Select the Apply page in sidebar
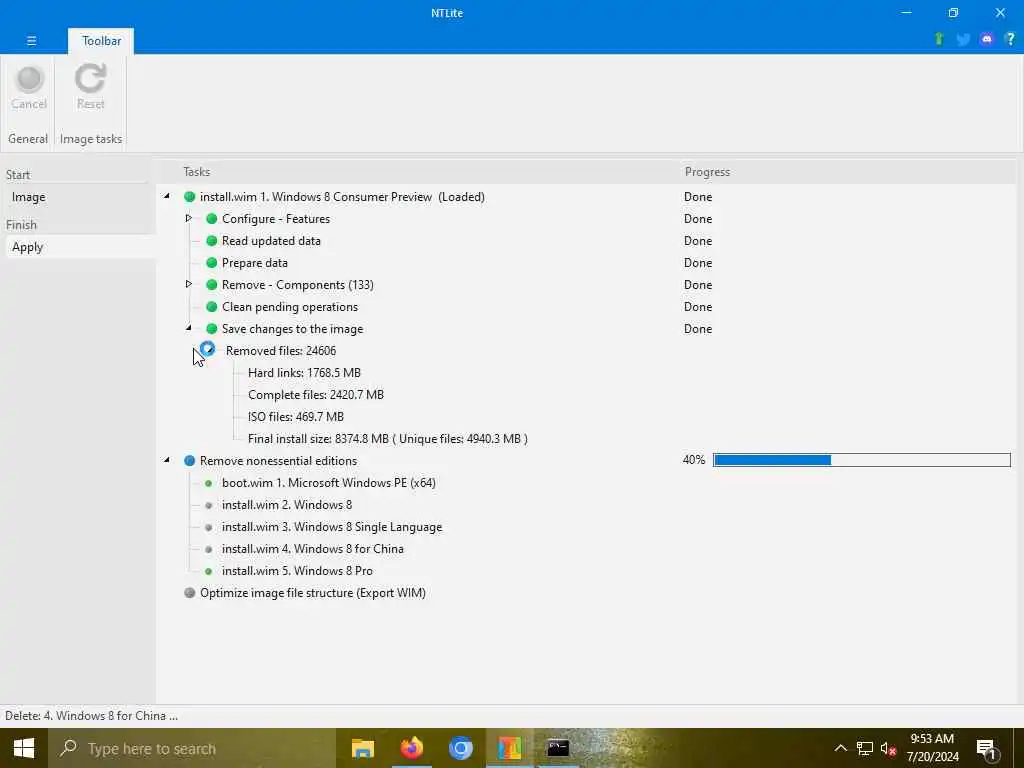This screenshot has width=1024, height=768. (x=80, y=247)
